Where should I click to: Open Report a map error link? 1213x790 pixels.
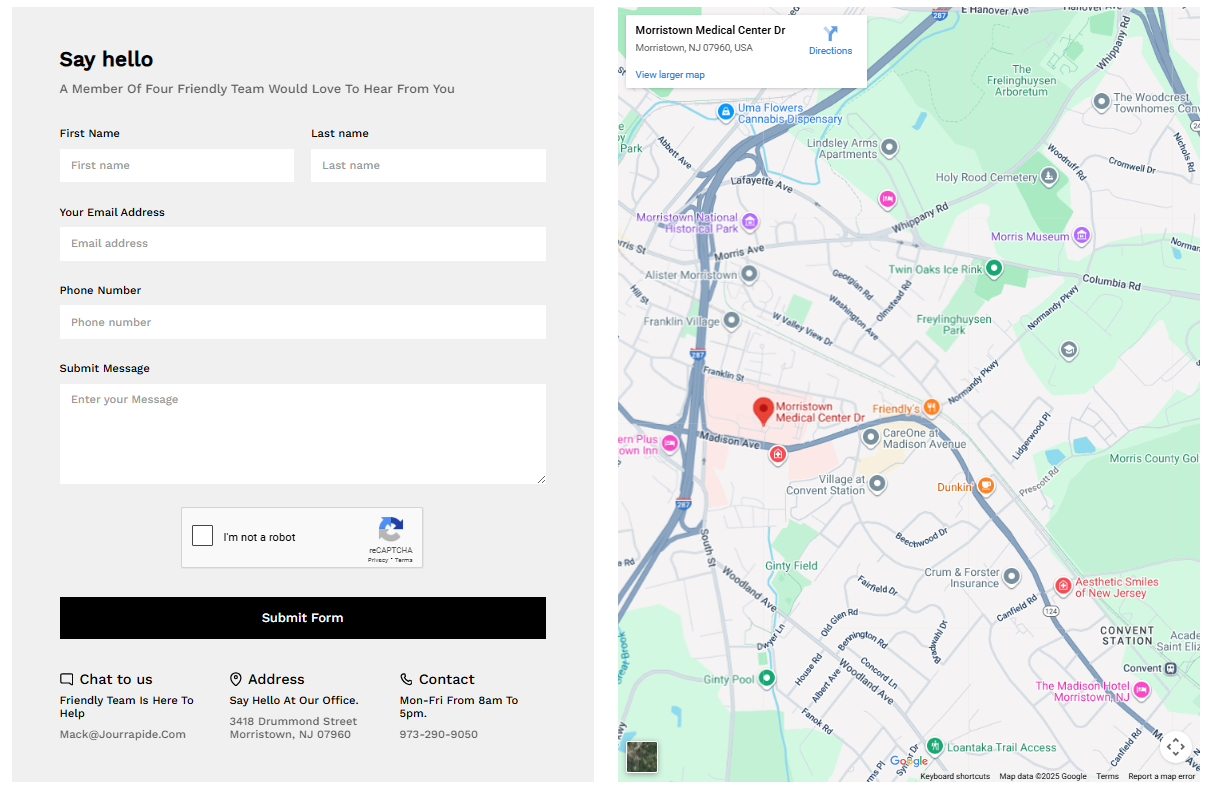(x=1161, y=777)
